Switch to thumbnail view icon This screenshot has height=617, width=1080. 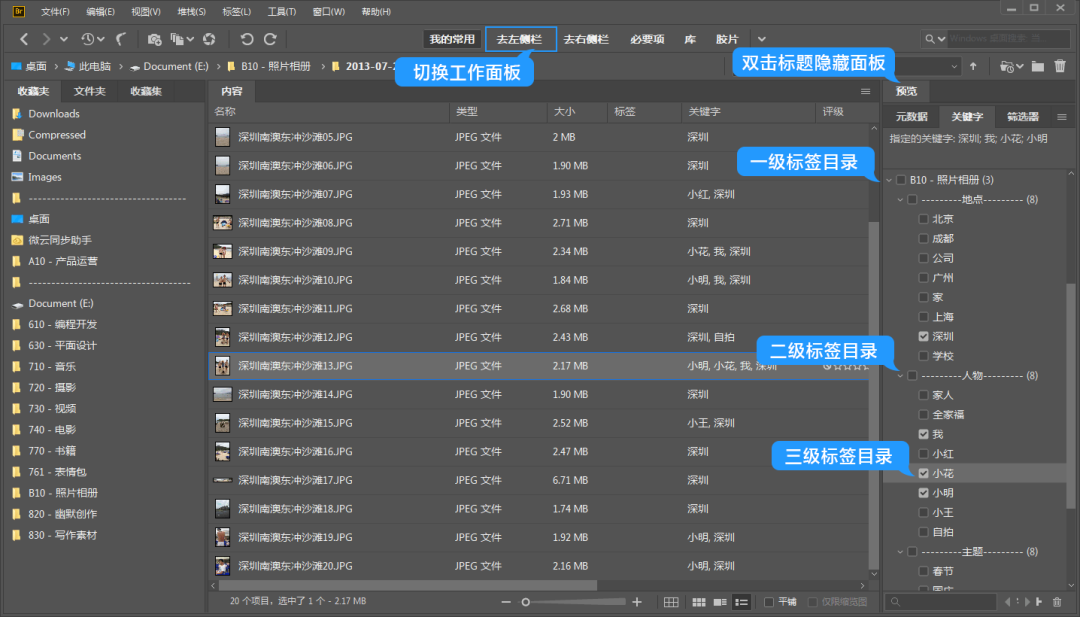click(x=698, y=602)
